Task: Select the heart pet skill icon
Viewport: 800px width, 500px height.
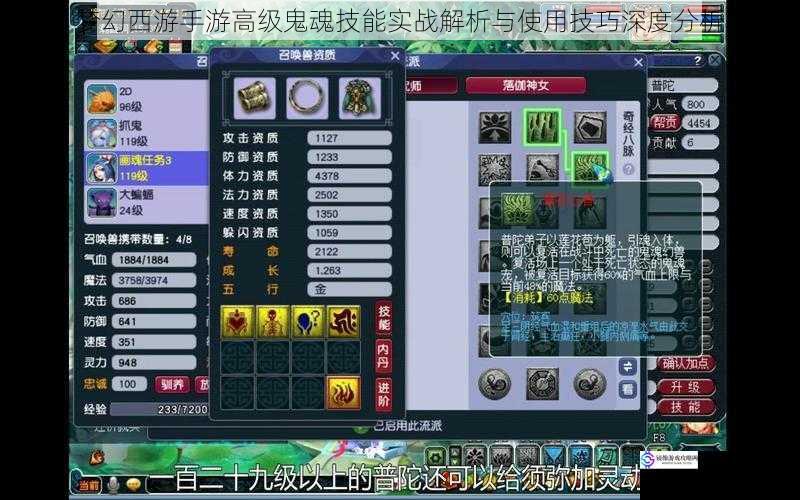Action: 237,322
